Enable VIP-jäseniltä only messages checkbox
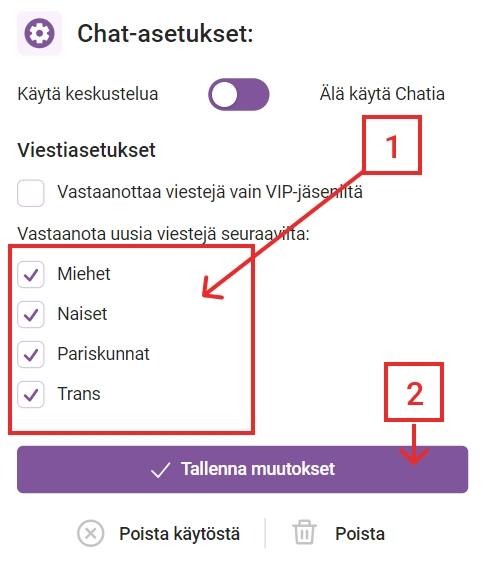The image size is (484, 565). click(x=31, y=193)
